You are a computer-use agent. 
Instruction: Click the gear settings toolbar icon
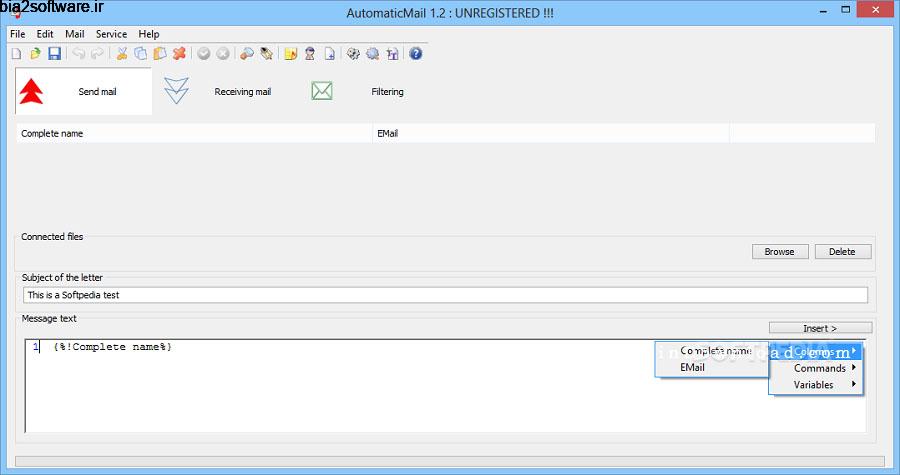[354, 54]
